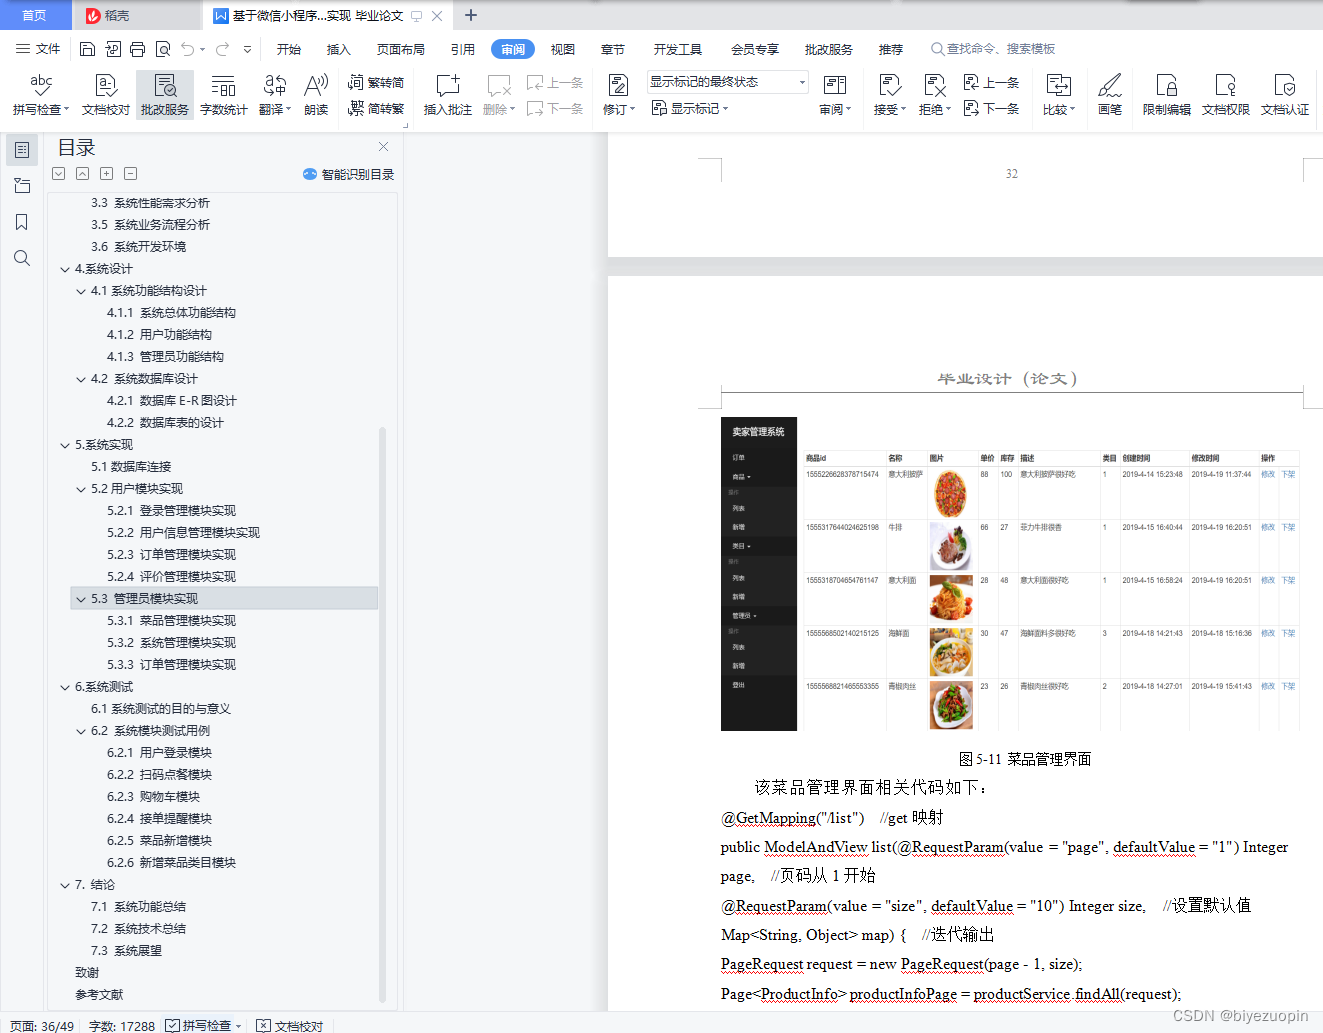
Task: Jump to 4.2.1 数据库 E-R 图设计 heading
Action: point(172,401)
